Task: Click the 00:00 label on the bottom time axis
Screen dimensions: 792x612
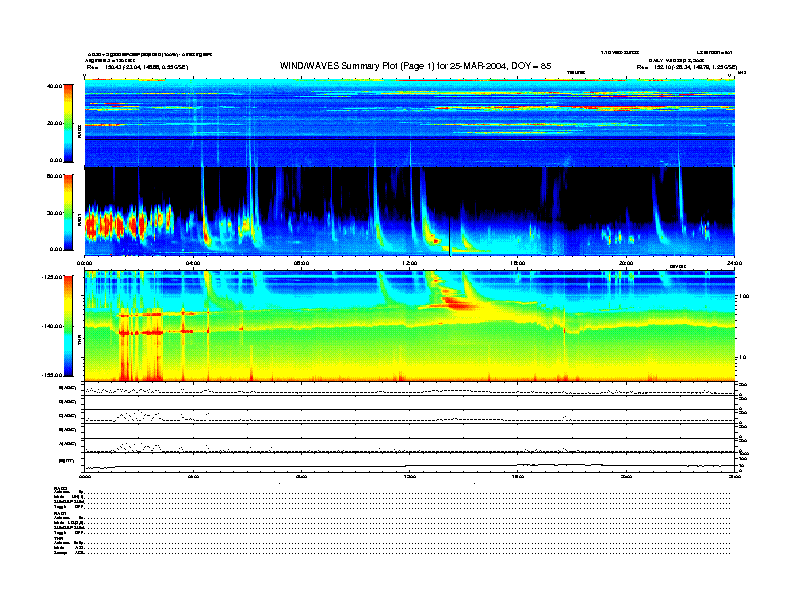Action: point(86,477)
